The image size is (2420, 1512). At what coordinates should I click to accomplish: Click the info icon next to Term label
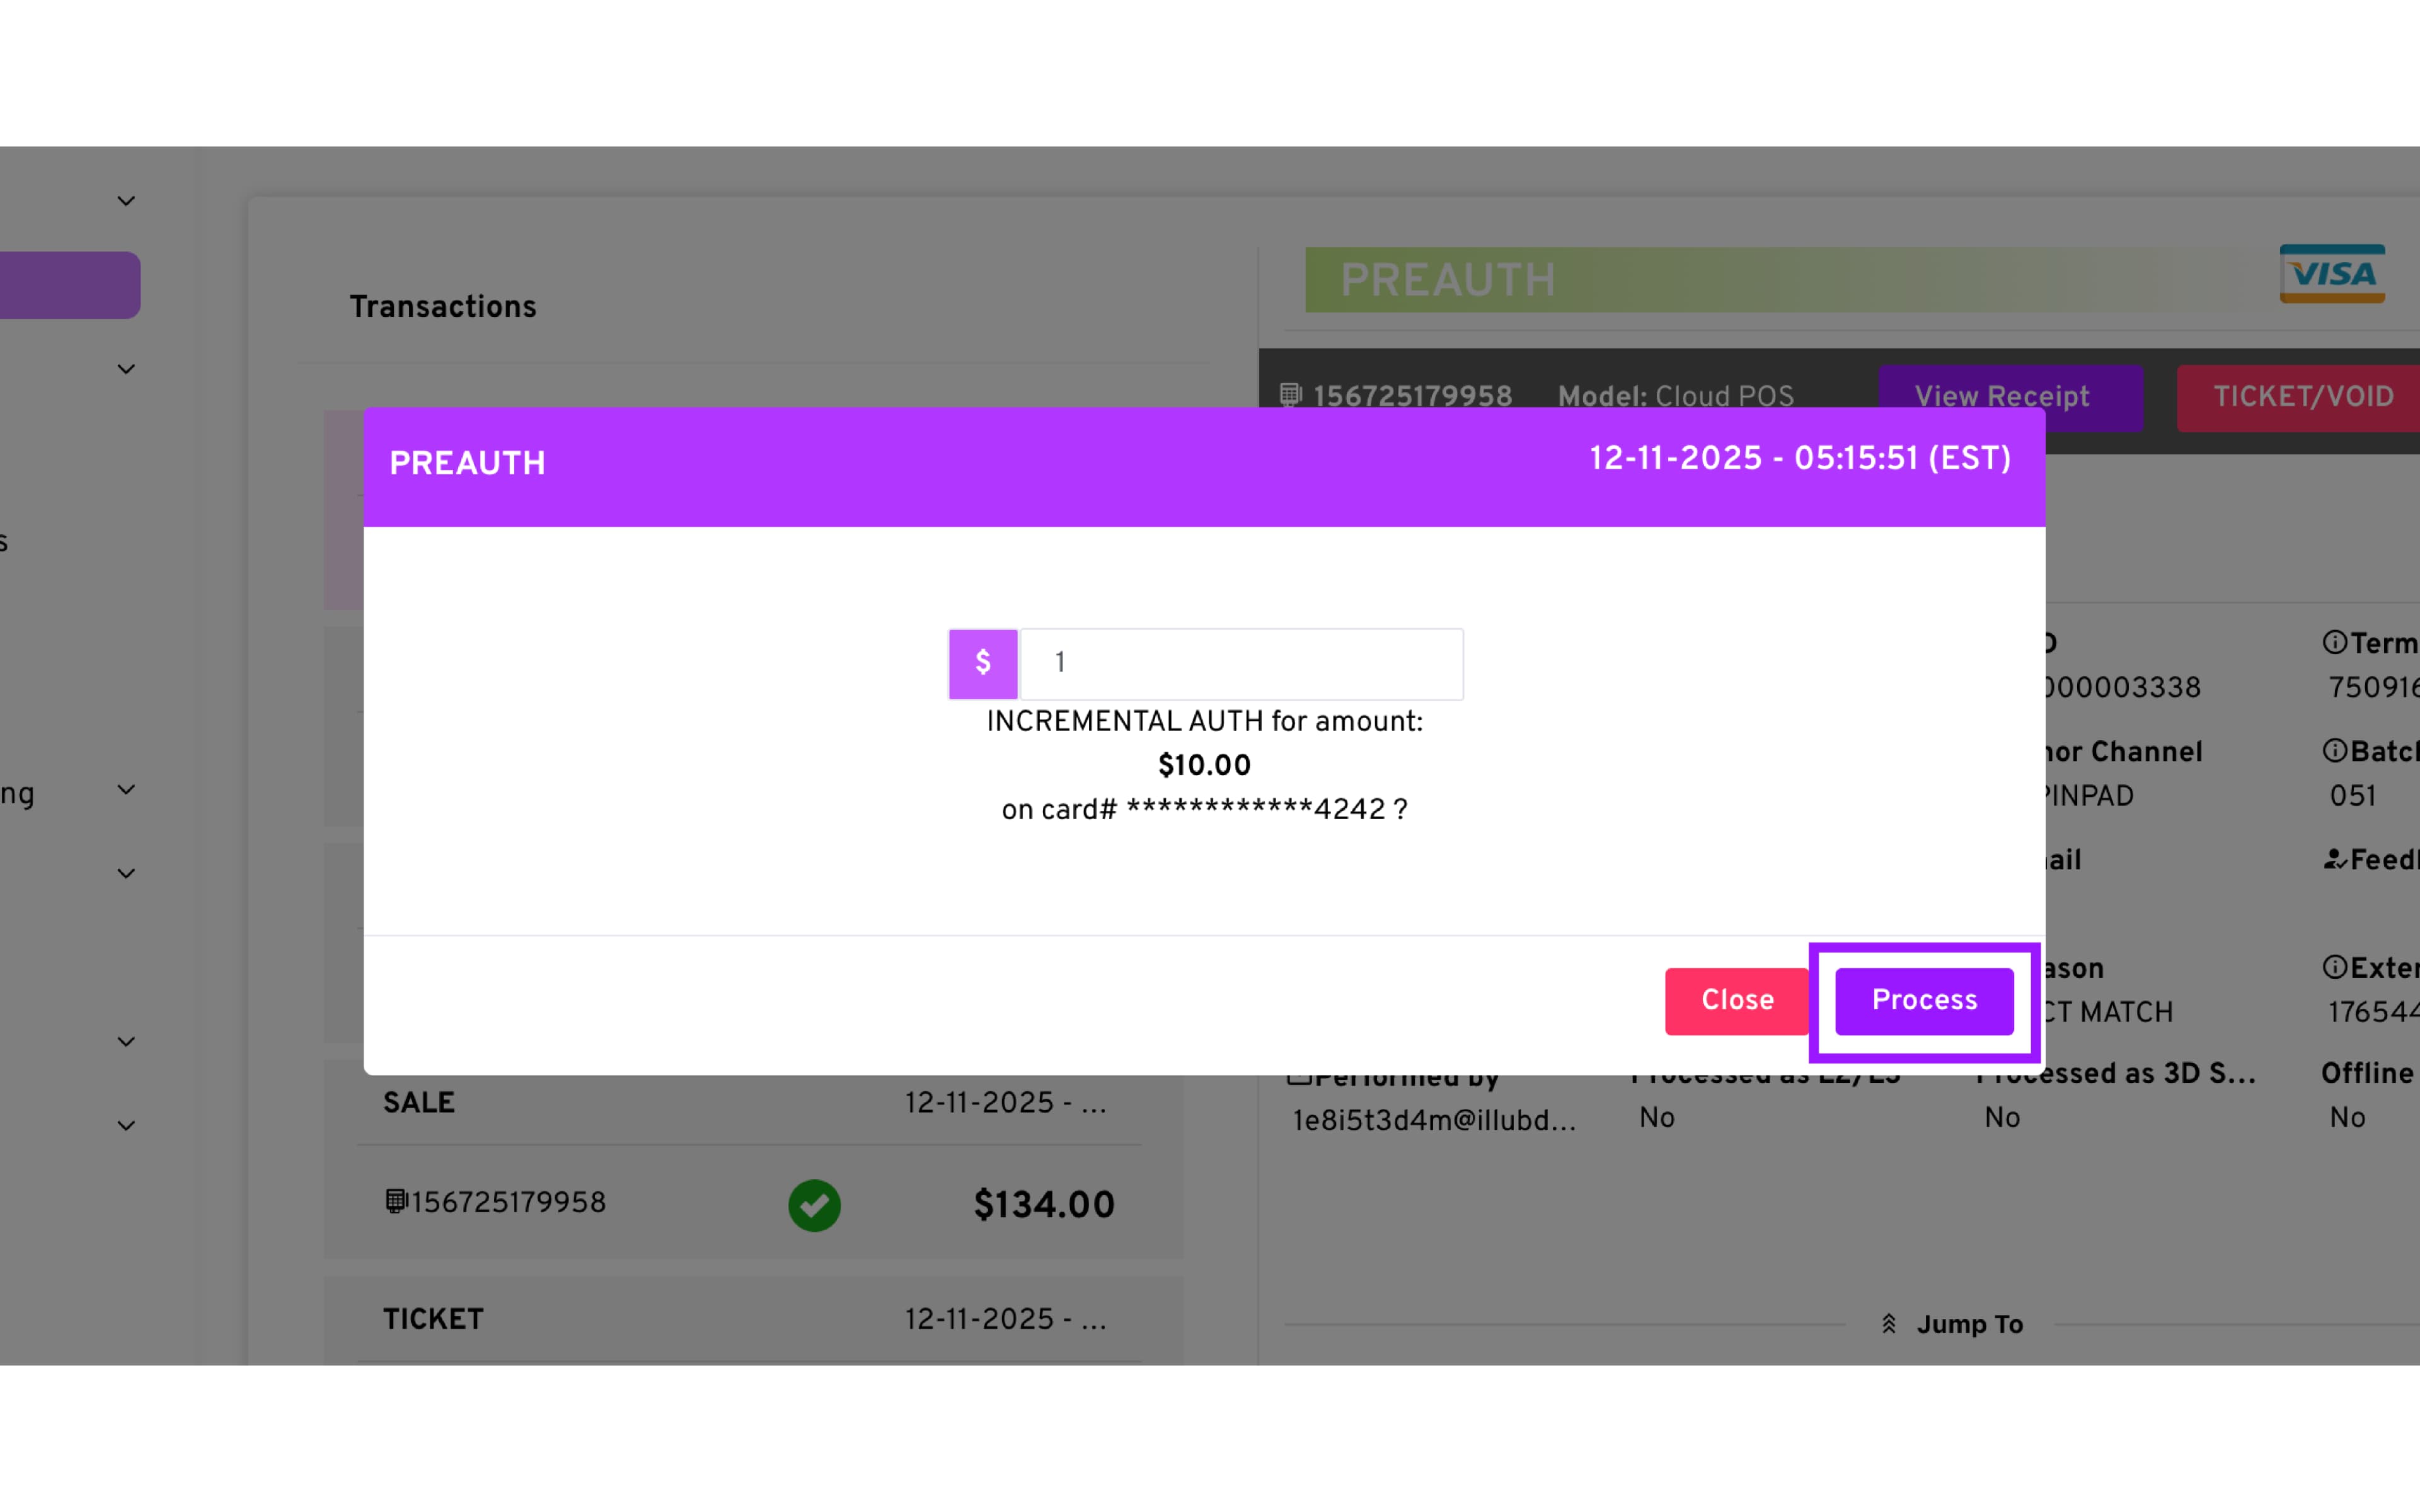click(x=2334, y=642)
